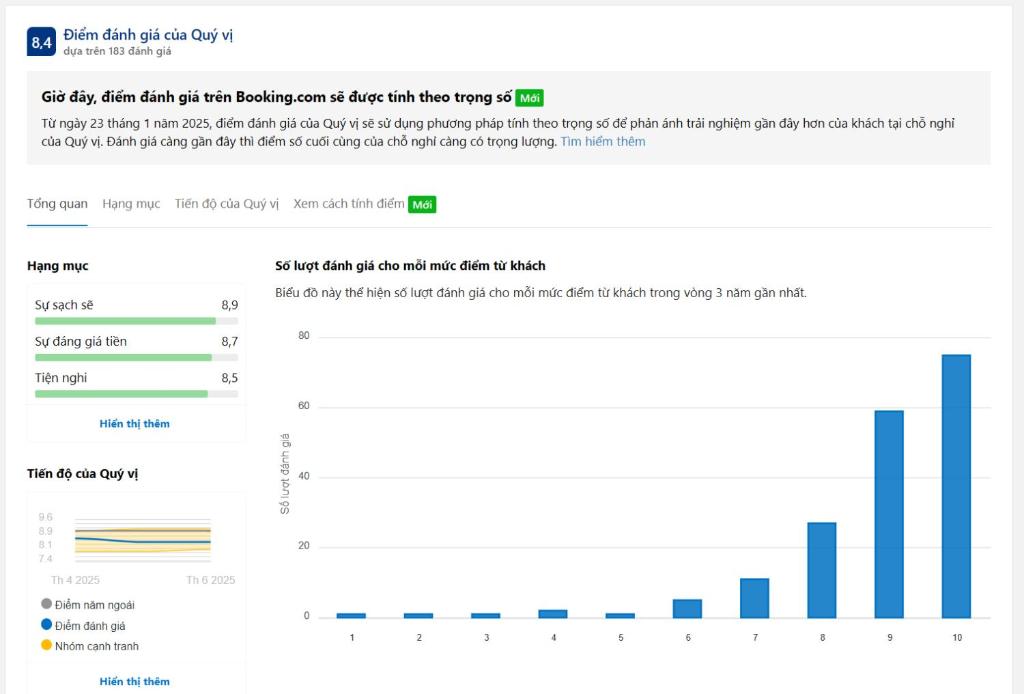Open the 'Xem cách tính điểm' tab
1024x694 pixels.
click(x=349, y=204)
